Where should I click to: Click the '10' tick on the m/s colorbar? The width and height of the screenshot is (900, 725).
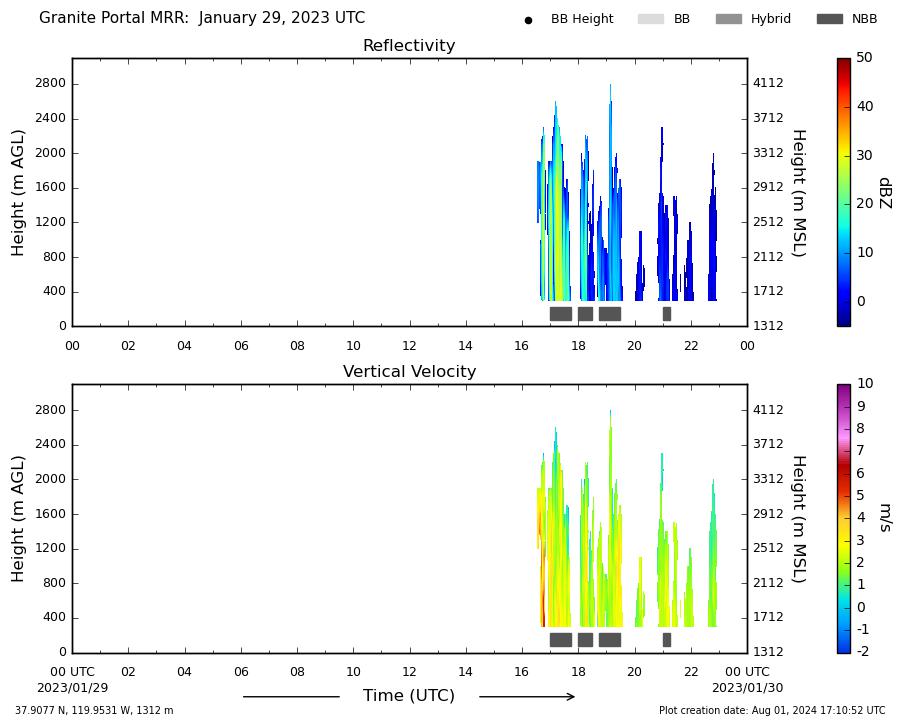[x=865, y=383]
